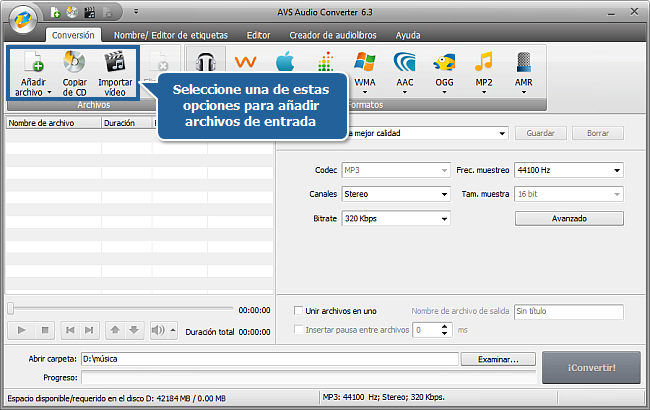Expand the Canales Stereo dropdown
The width and height of the screenshot is (650, 410).
coord(395,194)
